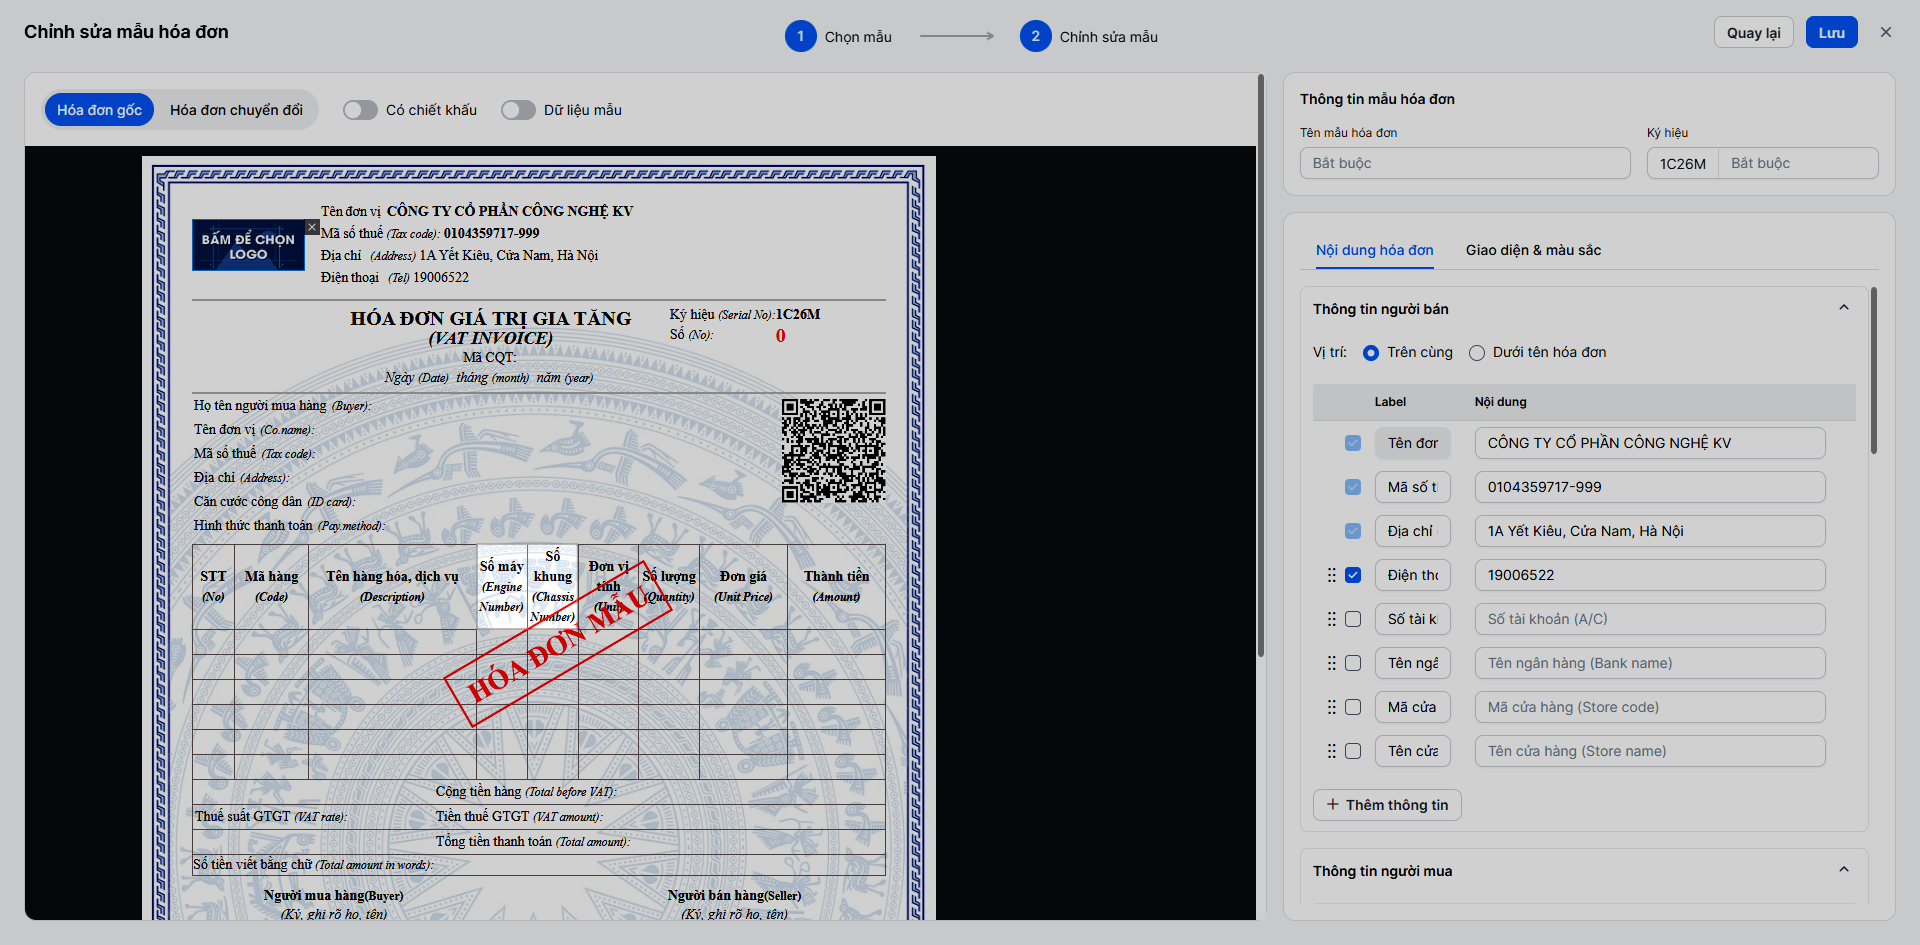Click the QR code on the invoice preview
Viewport: 1920px width, 945px height.
point(833,450)
